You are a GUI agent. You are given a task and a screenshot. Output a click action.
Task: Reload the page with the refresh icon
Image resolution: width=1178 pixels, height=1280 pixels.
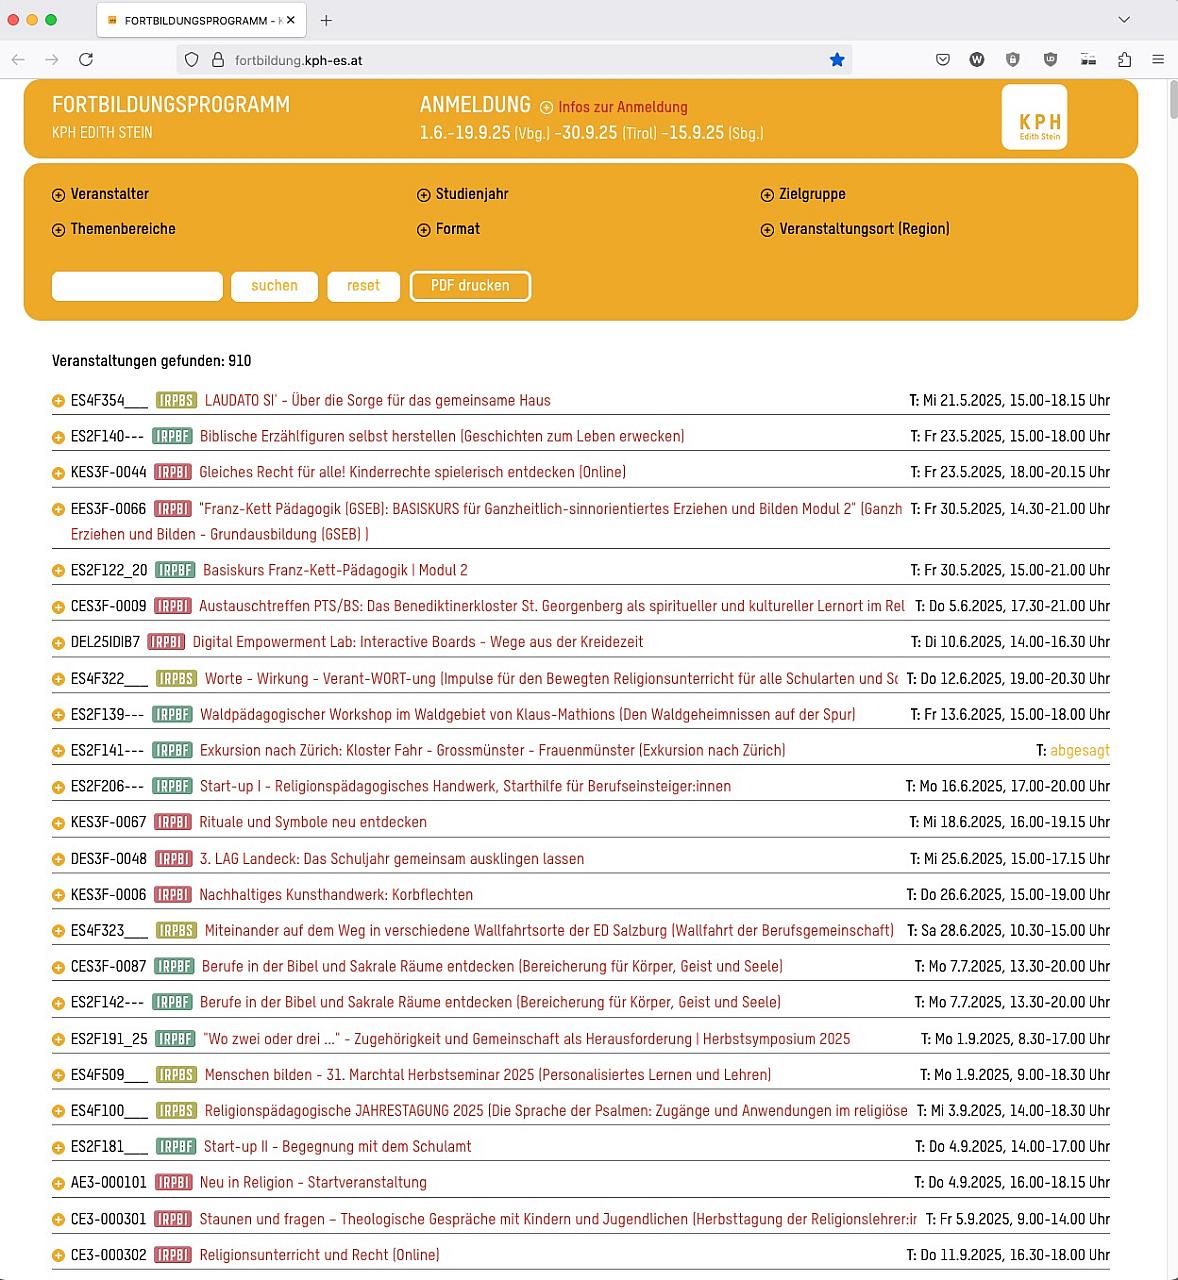[x=86, y=60]
